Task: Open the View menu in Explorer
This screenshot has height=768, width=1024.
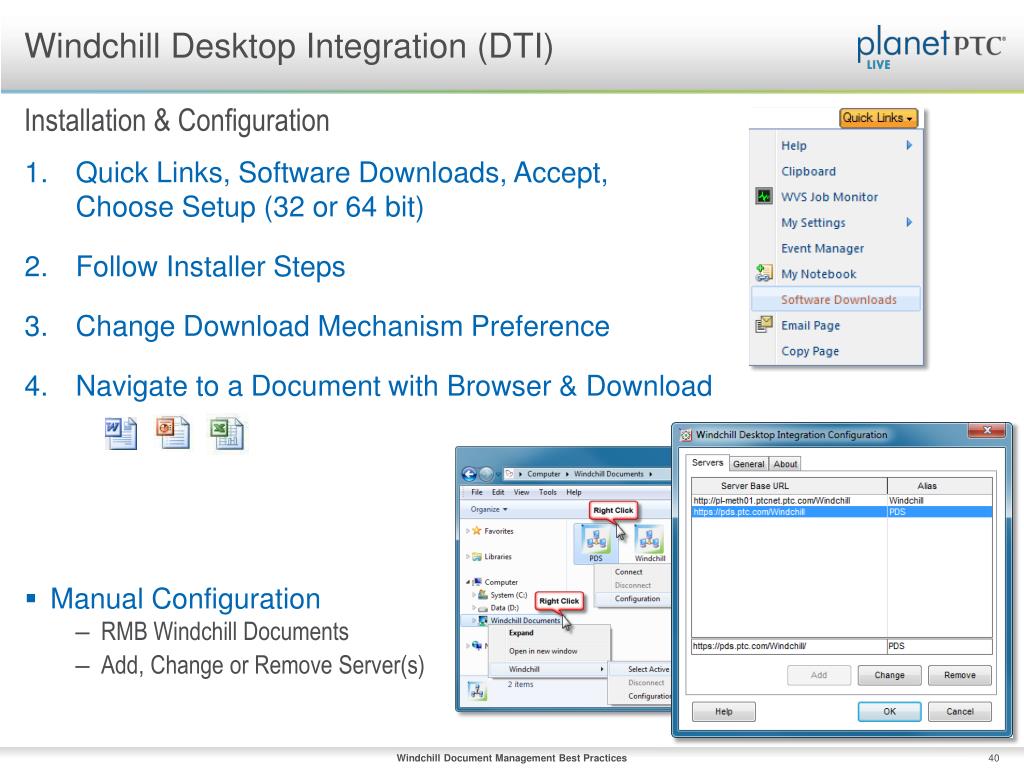Action: (522, 492)
